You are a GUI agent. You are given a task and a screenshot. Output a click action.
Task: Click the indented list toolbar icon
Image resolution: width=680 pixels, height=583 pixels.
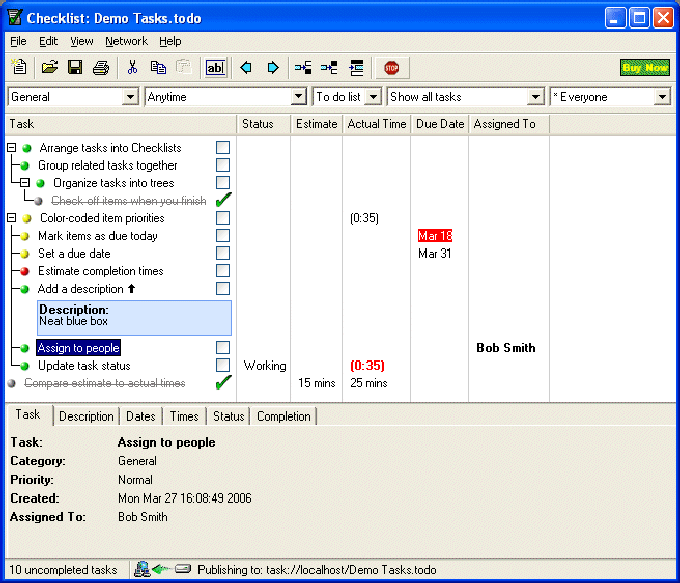click(356, 68)
